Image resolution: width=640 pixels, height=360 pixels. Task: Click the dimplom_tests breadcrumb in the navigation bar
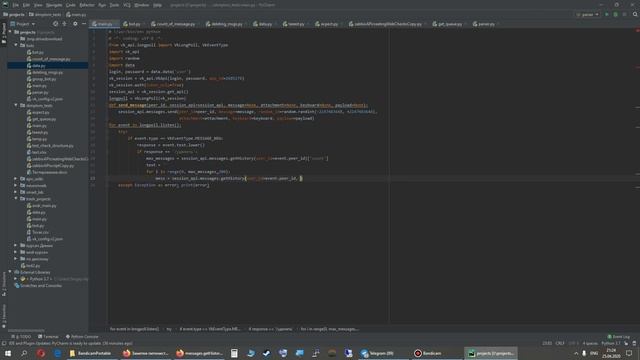pyautogui.click(x=45, y=14)
